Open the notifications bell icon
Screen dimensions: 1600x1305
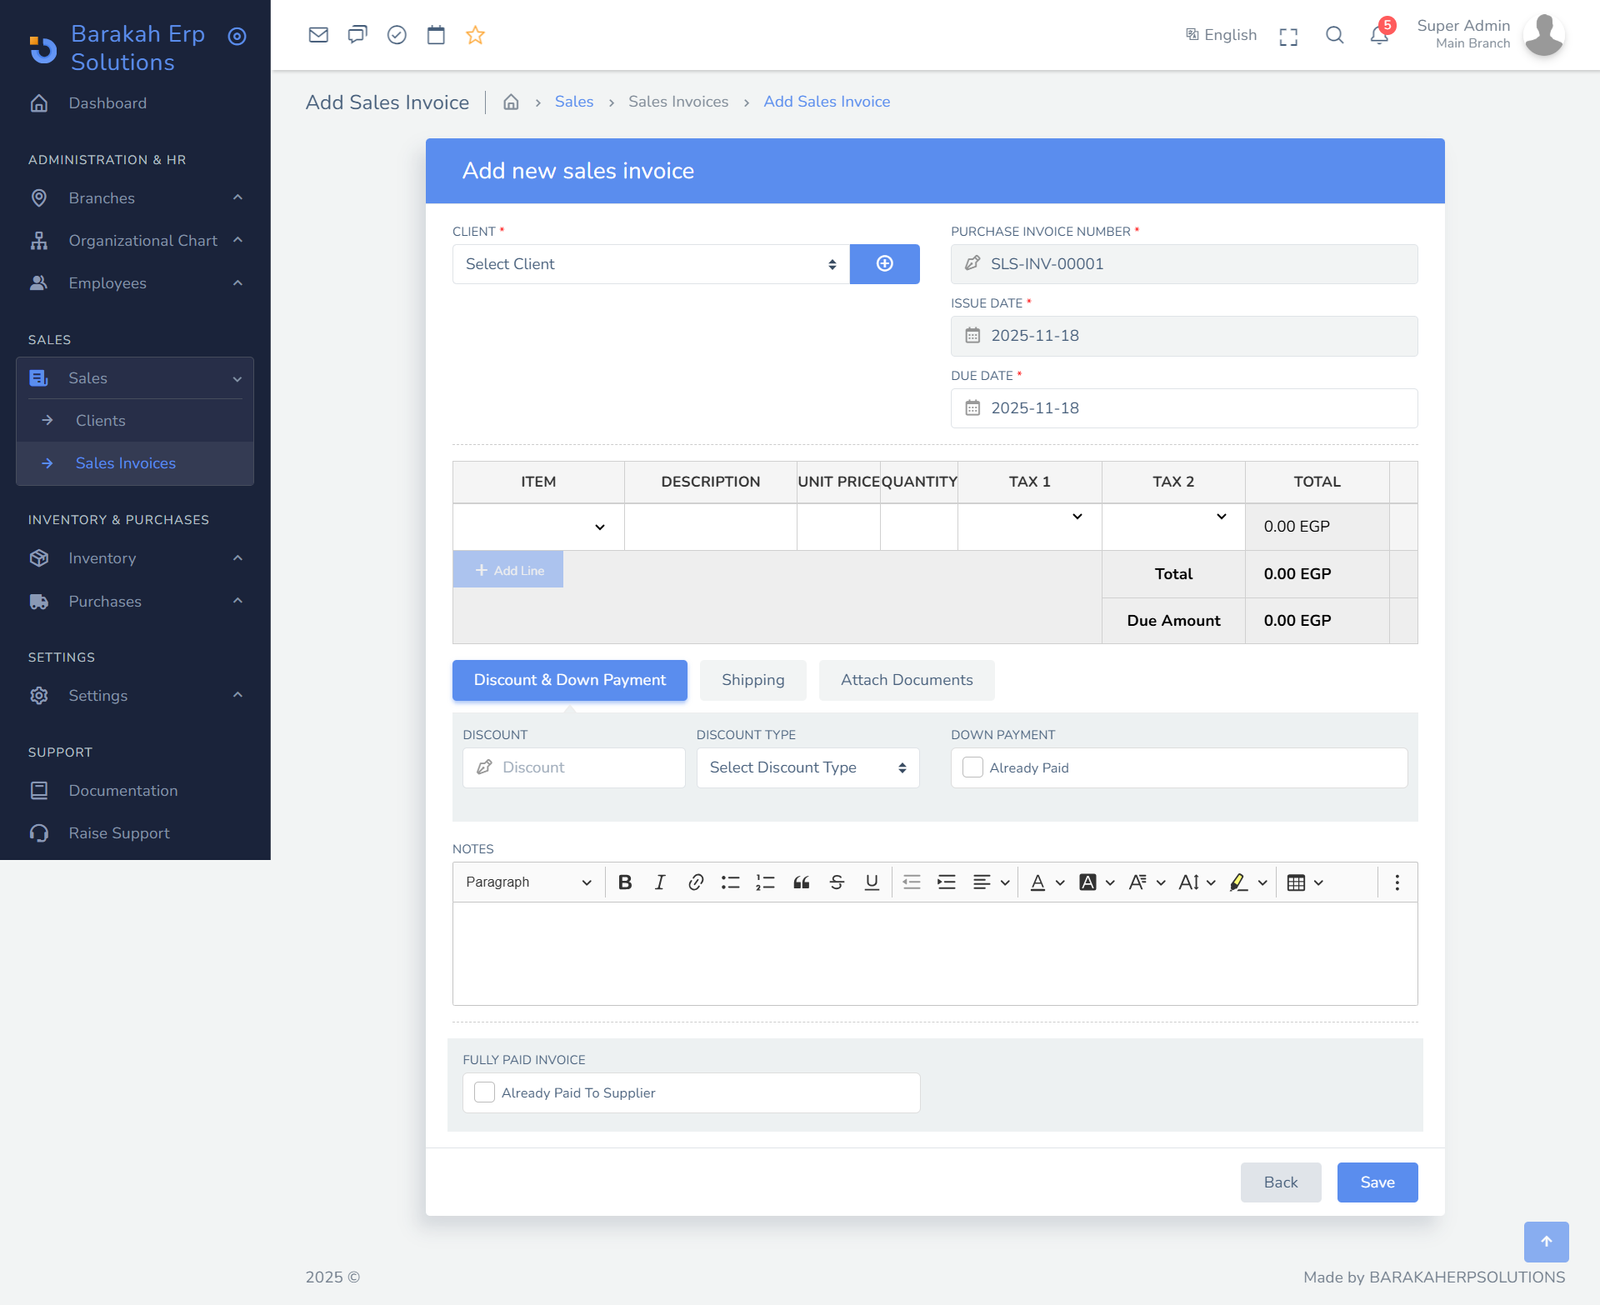1379,35
